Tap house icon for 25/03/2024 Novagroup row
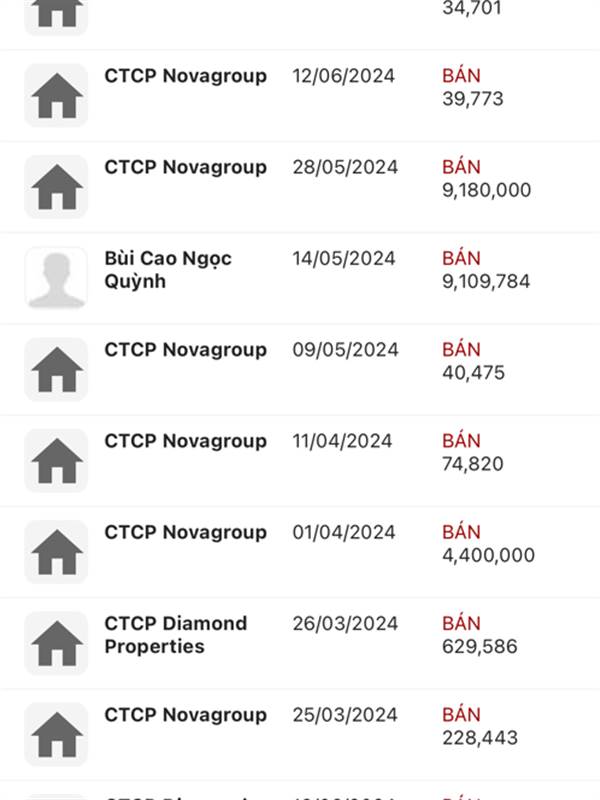 point(56,735)
